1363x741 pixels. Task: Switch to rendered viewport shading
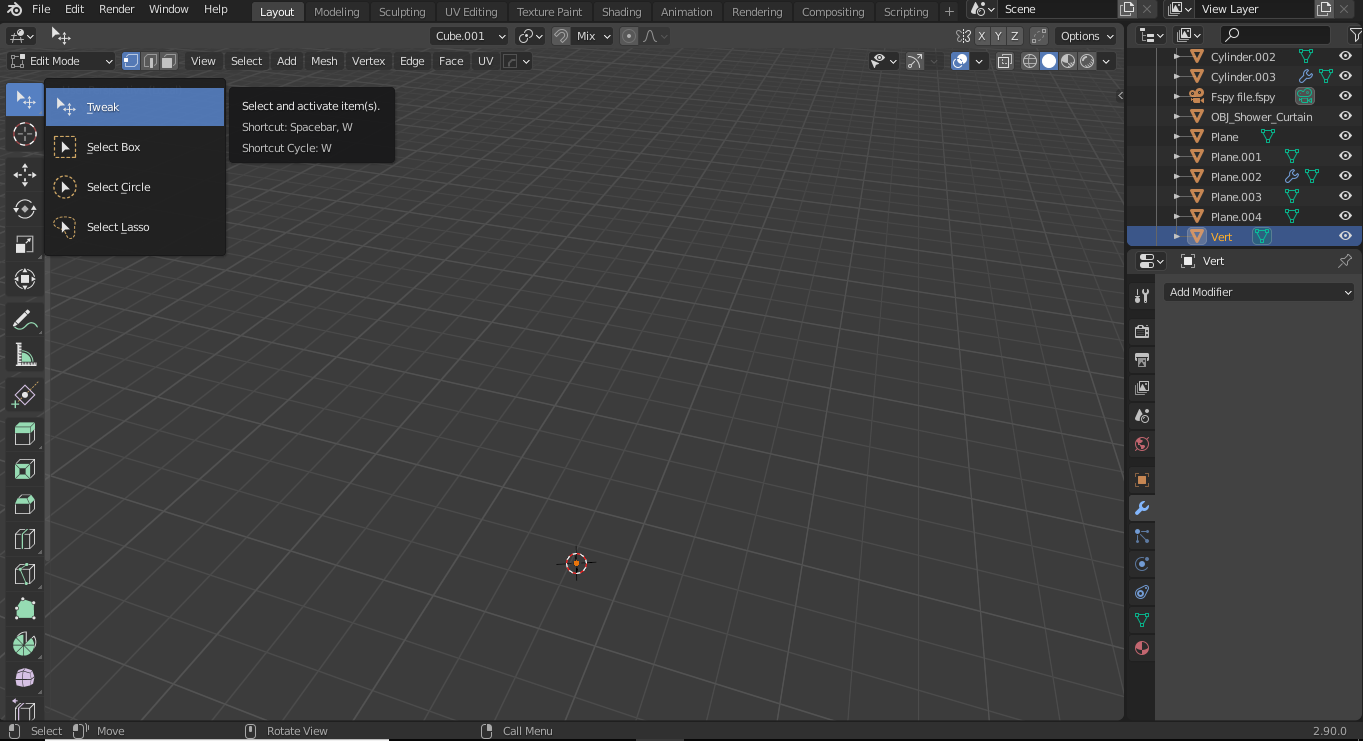coord(1087,61)
